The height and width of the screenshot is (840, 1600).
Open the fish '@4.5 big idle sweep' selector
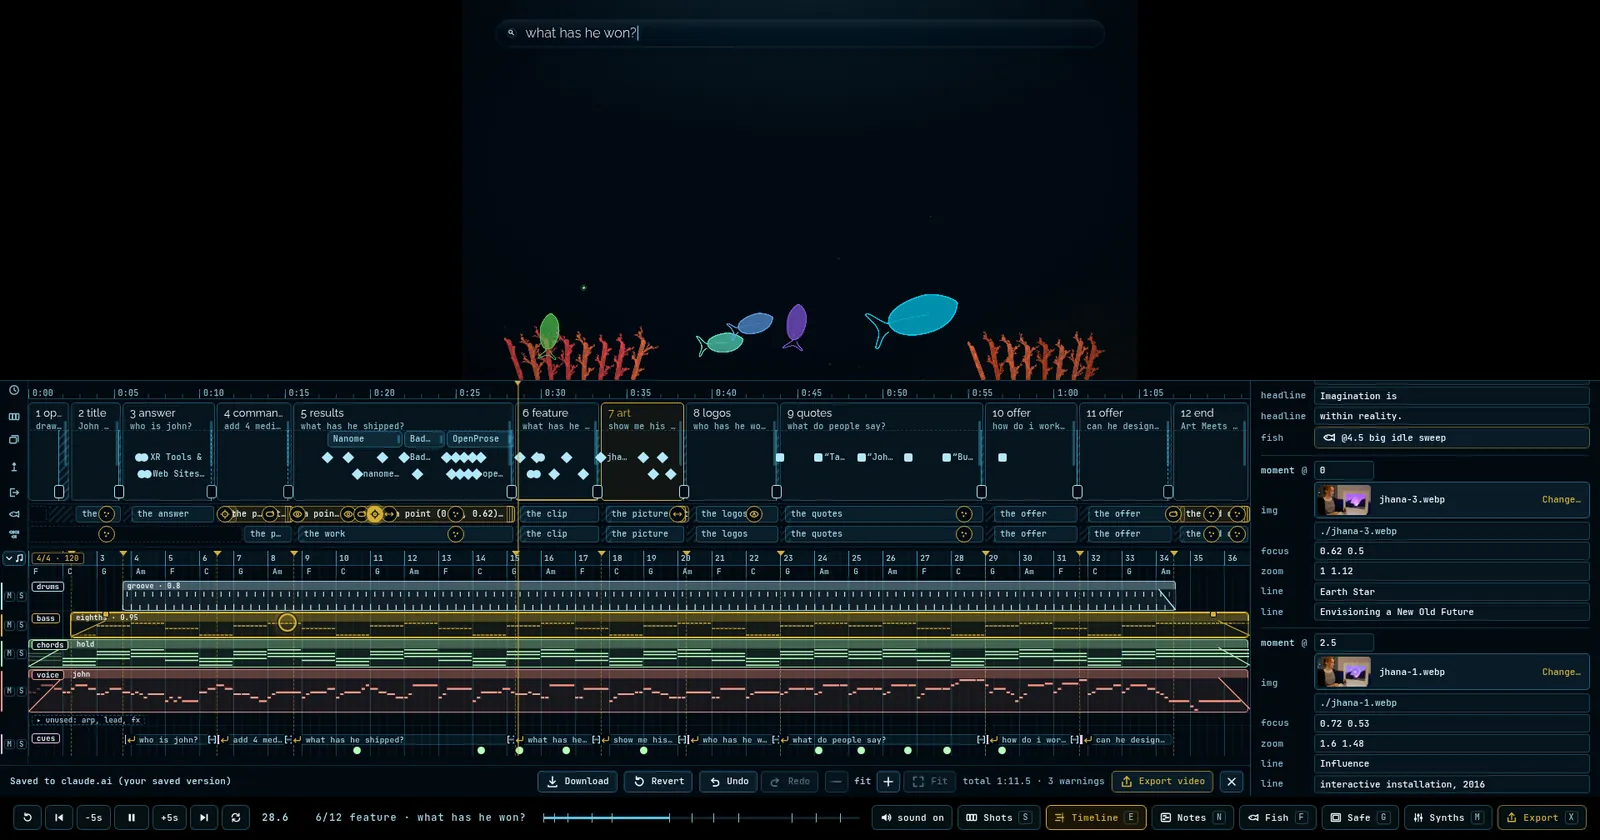click(1451, 438)
